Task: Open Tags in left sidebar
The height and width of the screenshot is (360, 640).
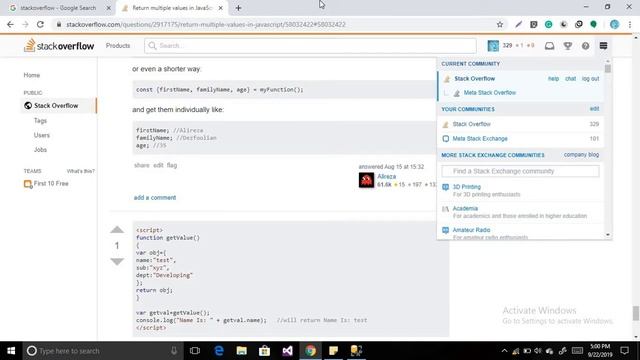Action: [x=40, y=120]
